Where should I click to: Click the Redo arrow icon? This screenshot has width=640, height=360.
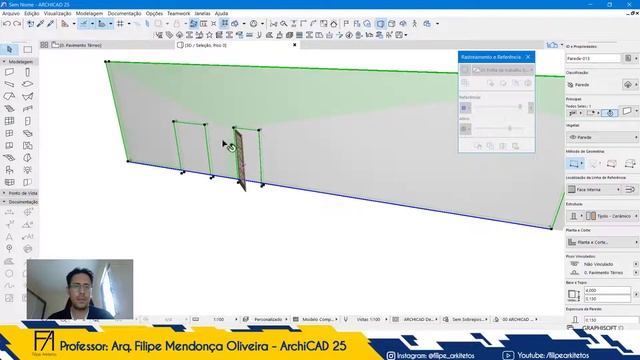17,24
